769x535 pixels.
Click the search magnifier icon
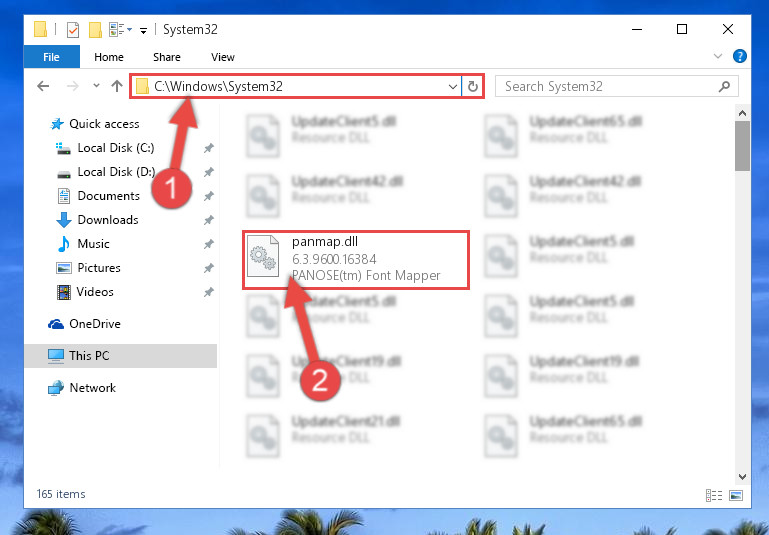pyautogui.click(x=724, y=86)
